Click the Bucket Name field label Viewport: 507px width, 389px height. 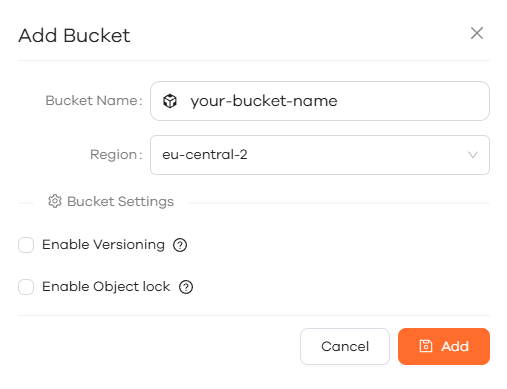94,101
